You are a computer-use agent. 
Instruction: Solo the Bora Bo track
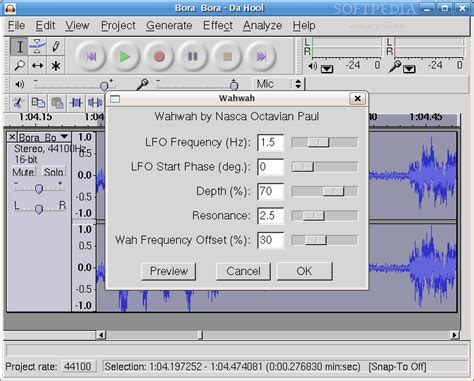pos(54,172)
